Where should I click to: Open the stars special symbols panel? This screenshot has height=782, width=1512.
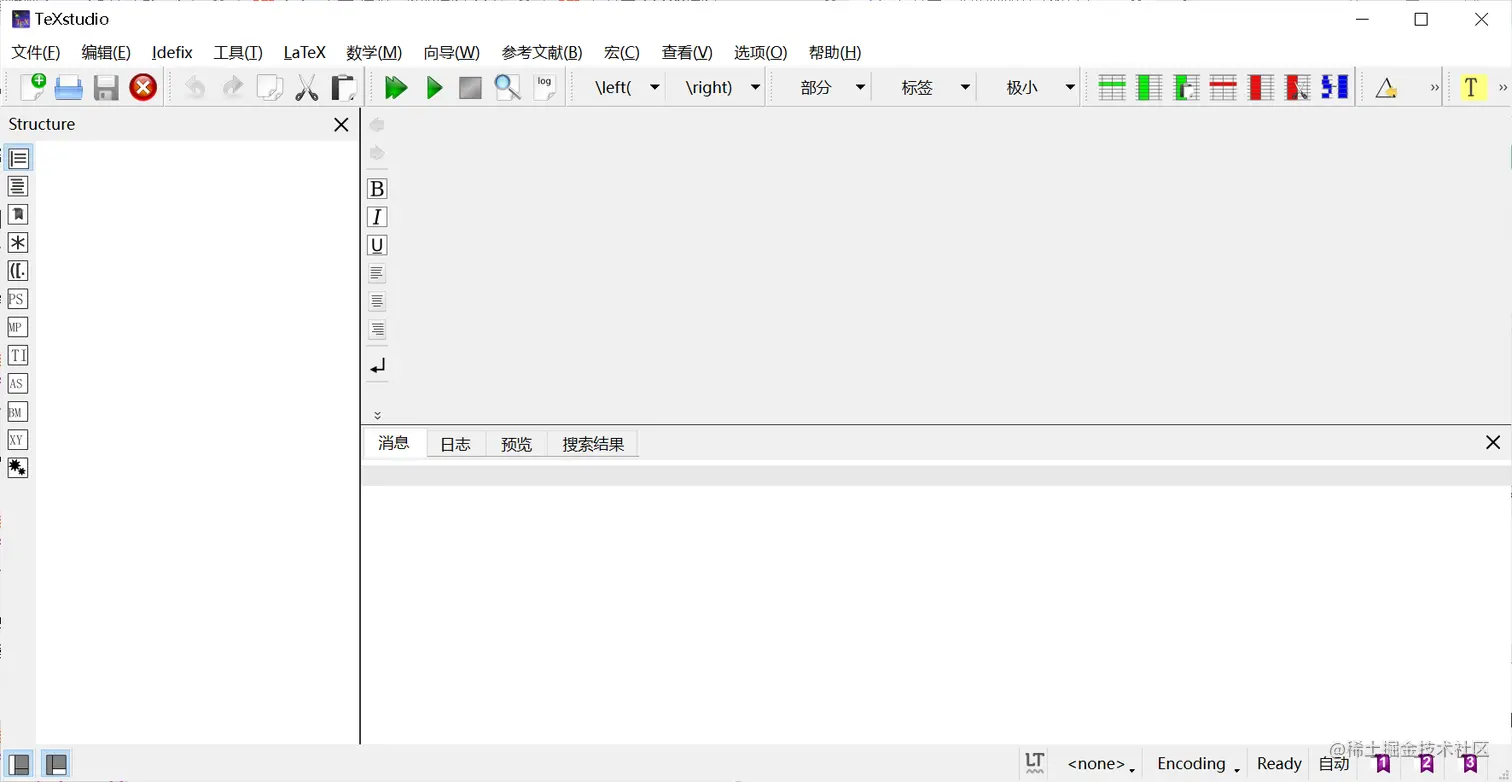[x=18, y=467]
